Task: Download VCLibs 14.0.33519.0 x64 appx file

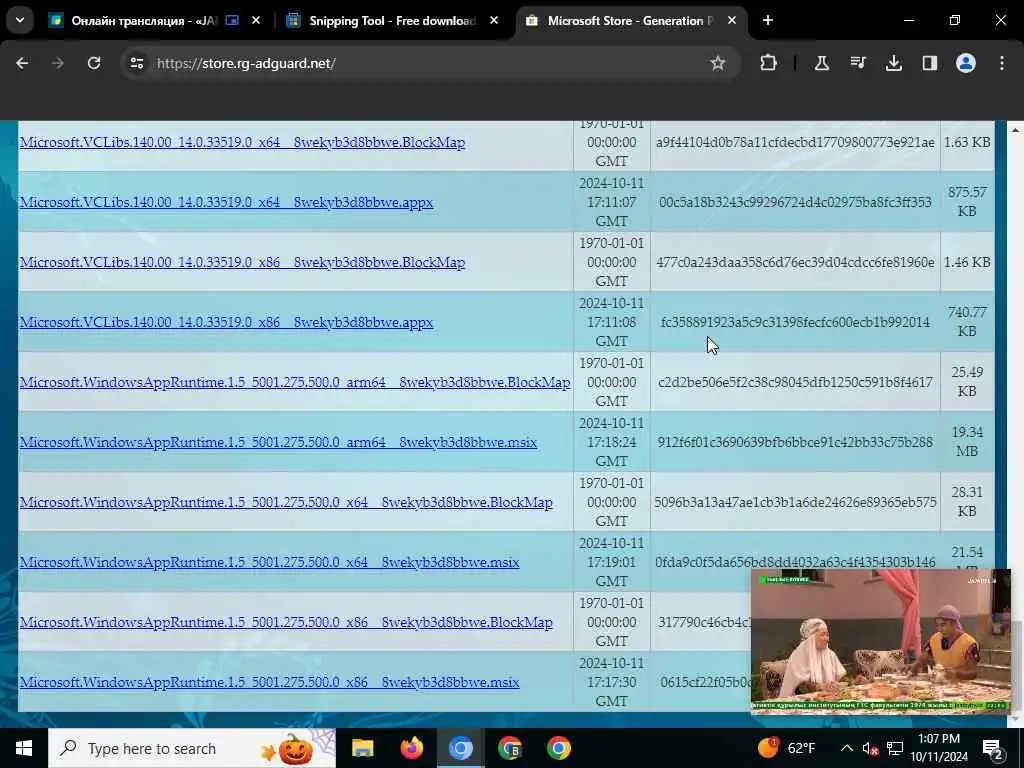Action: point(227,202)
